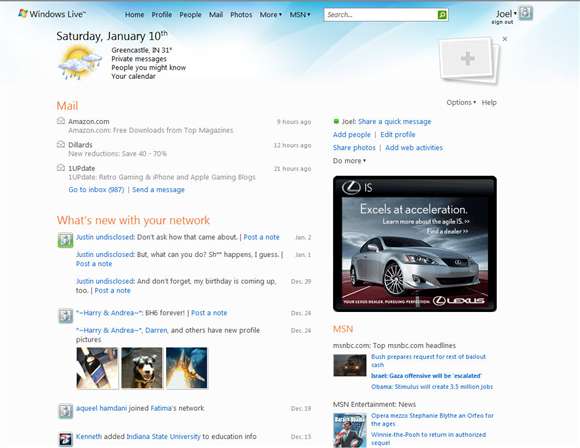Screen dimensions: 580x448
Task: Click Send a message link
Action: pos(158,189)
